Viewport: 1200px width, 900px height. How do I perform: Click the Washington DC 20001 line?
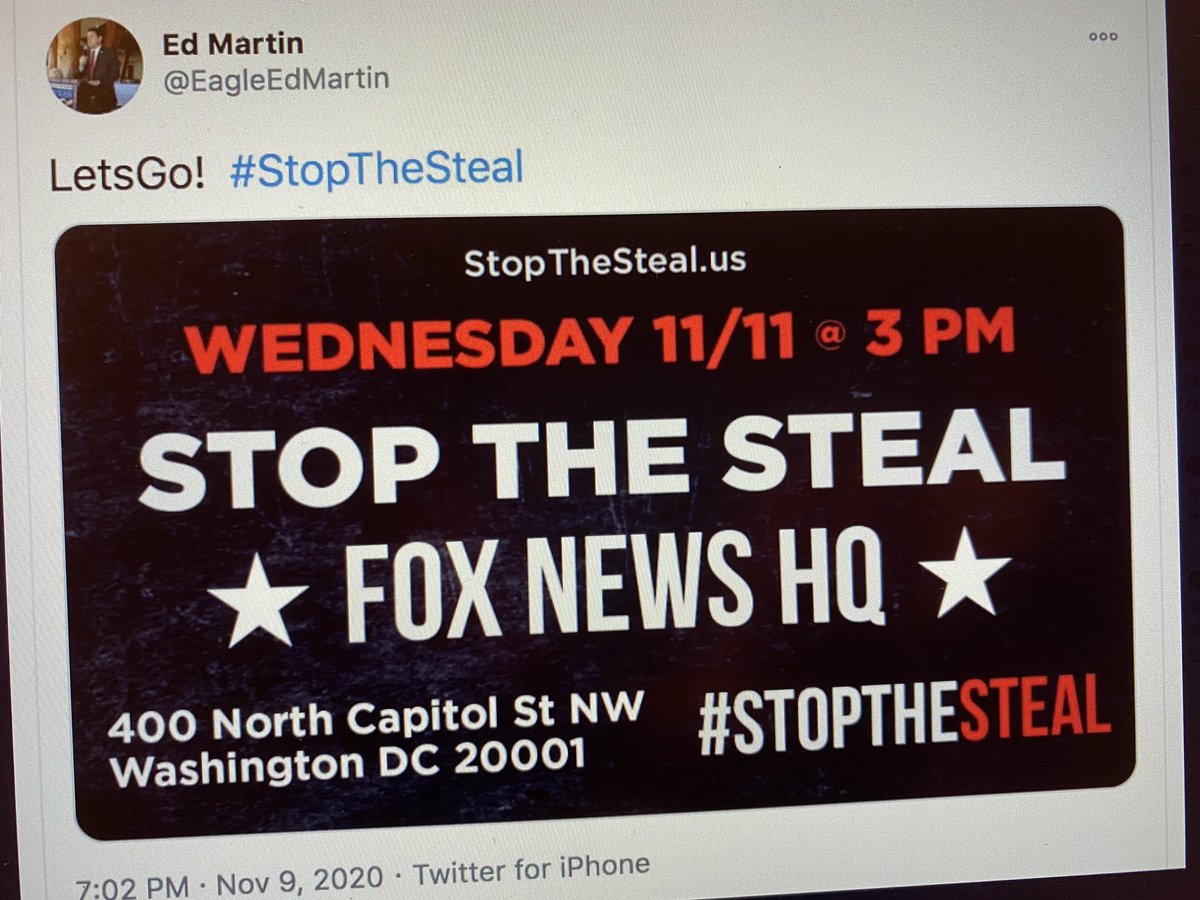(347, 763)
